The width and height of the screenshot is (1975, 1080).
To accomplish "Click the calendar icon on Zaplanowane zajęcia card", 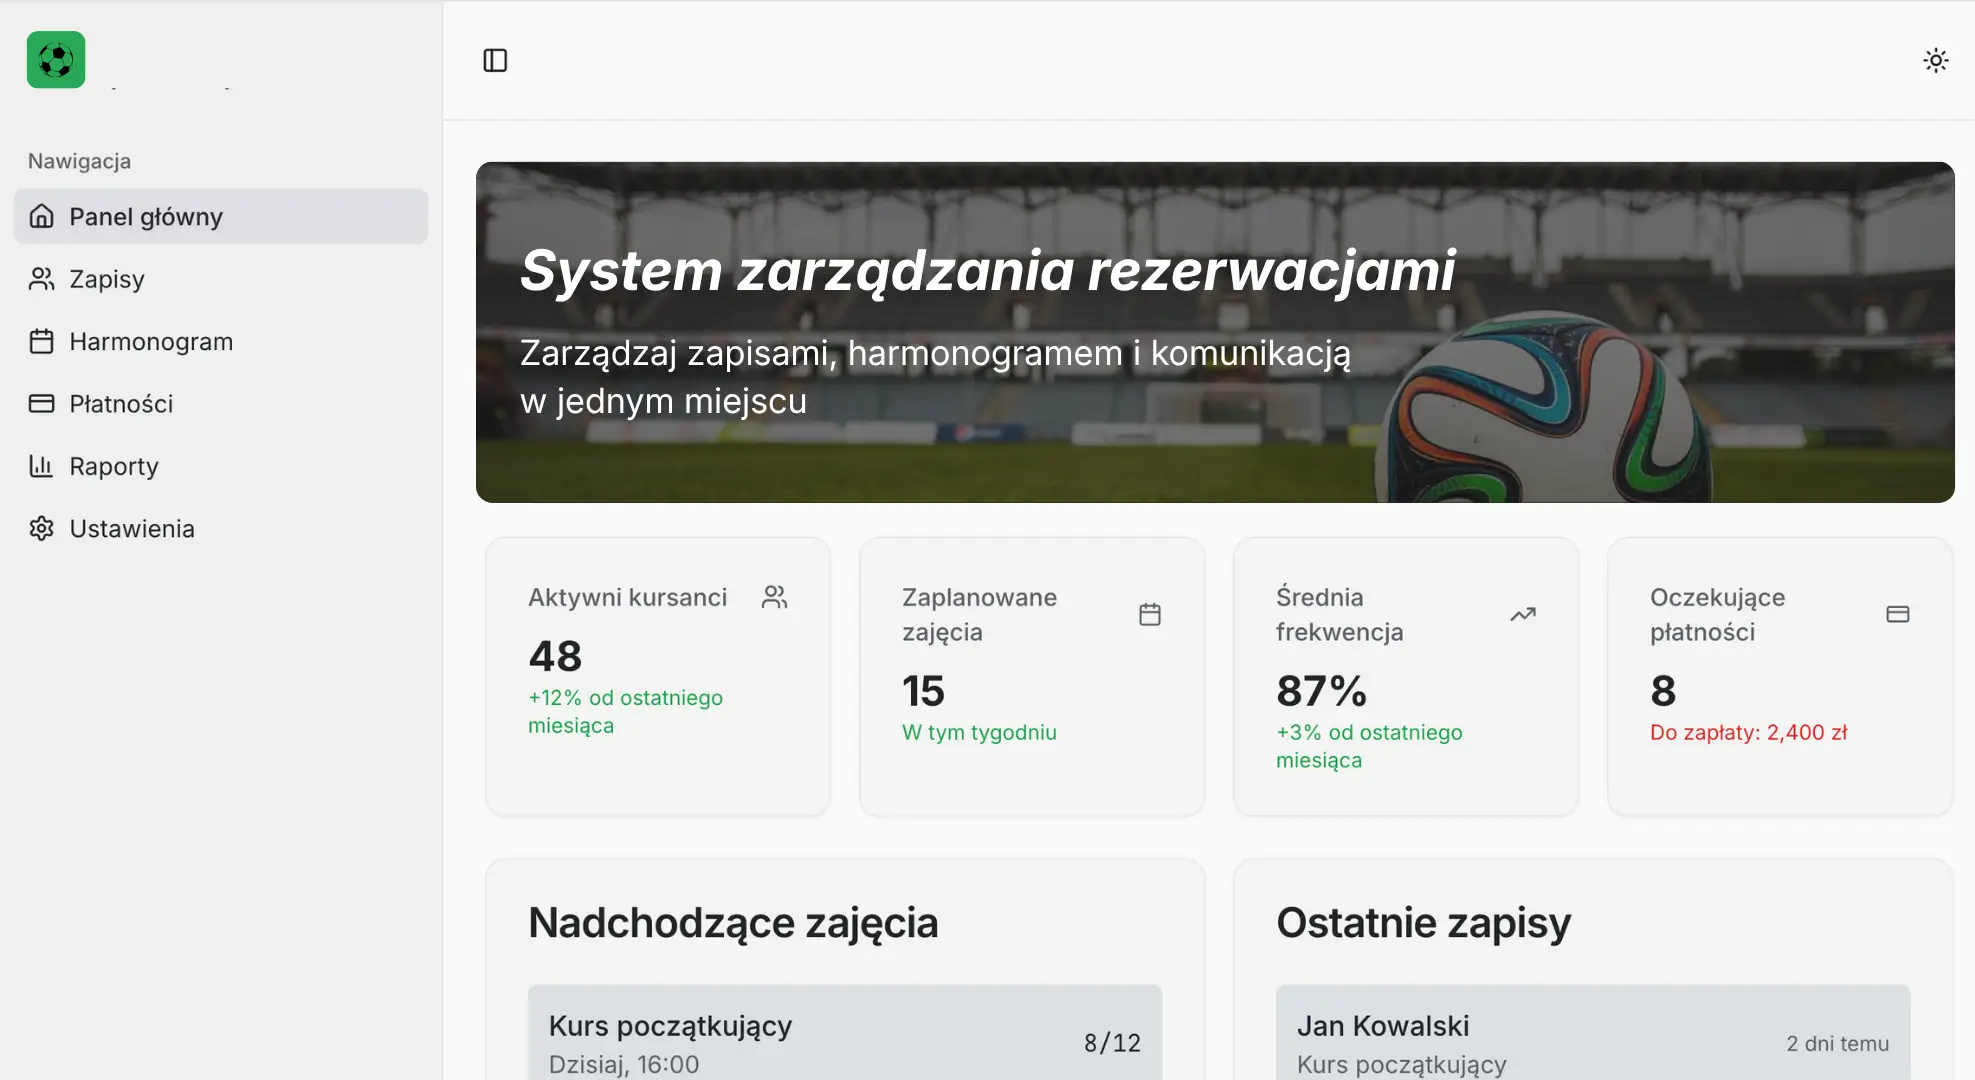I will point(1149,614).
